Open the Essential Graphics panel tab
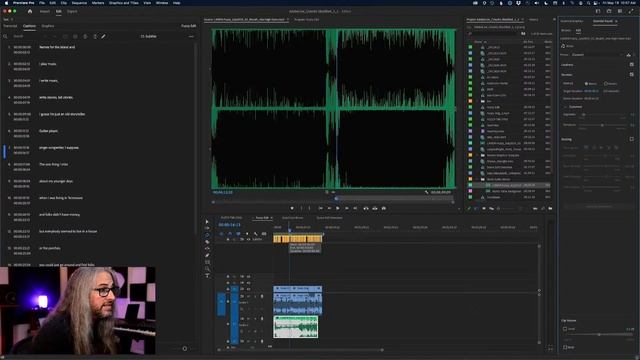Viewport: 640px width, 360px height. point(572,21)
